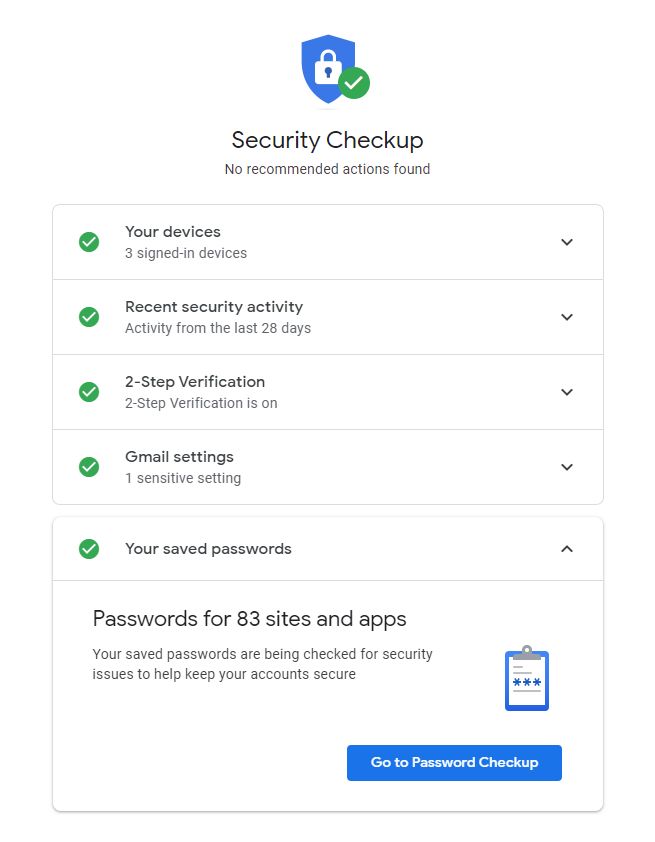Click the 2-Step Verification is on text
The image size is (655, 842).
(201, 403)
